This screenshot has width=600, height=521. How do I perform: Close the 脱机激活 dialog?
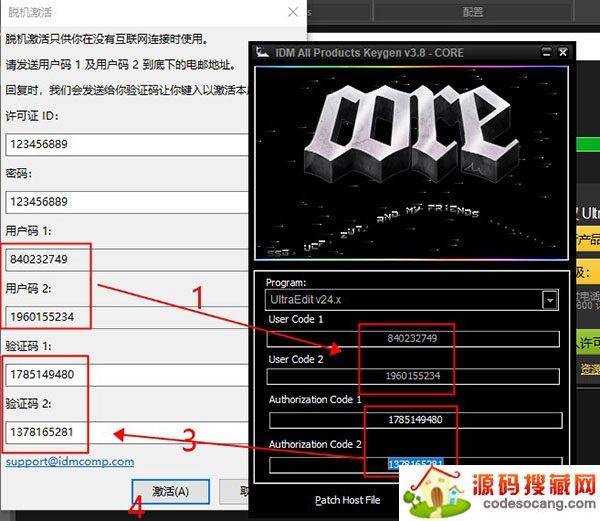pyautogui.click(x=293, y=12)
